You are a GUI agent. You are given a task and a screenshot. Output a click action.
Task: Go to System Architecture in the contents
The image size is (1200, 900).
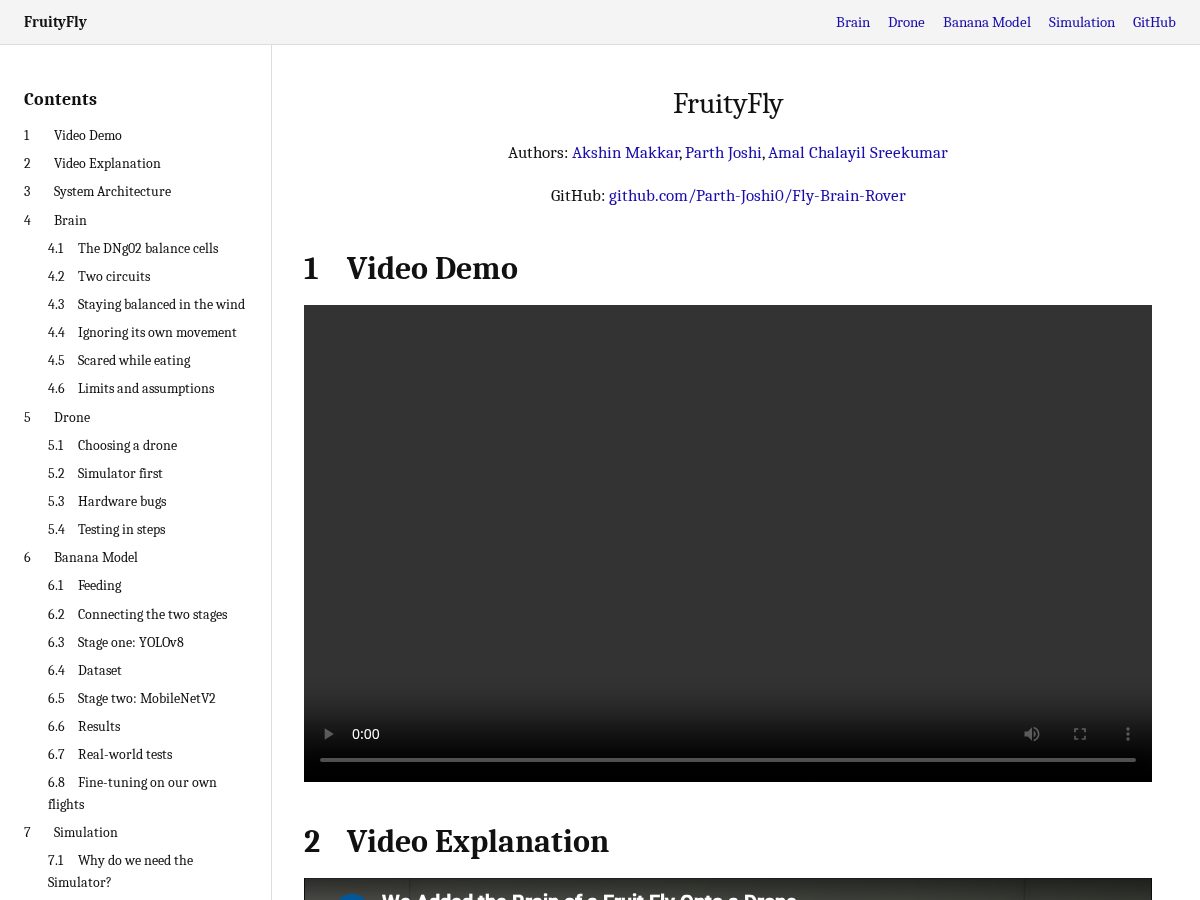(97, 191)
